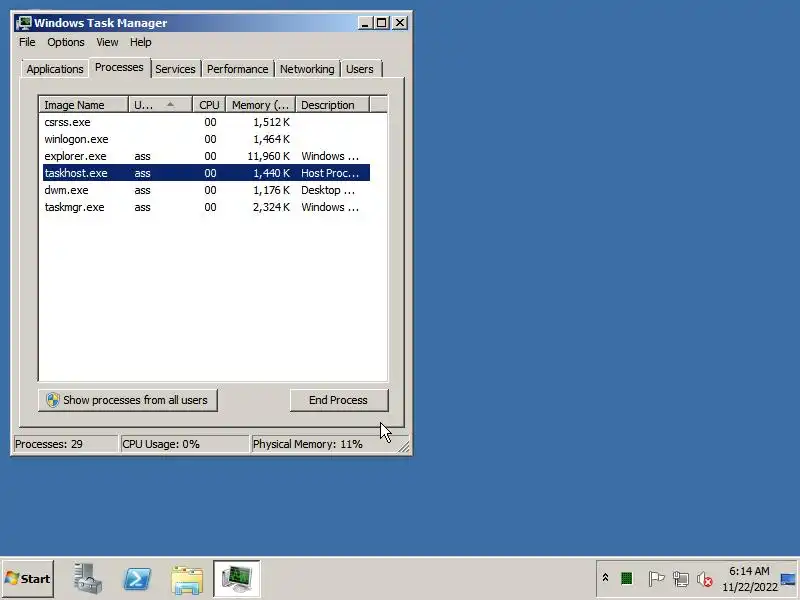Select the Task Manager taskbar button

pyautogui.click(x=237, y=579)
